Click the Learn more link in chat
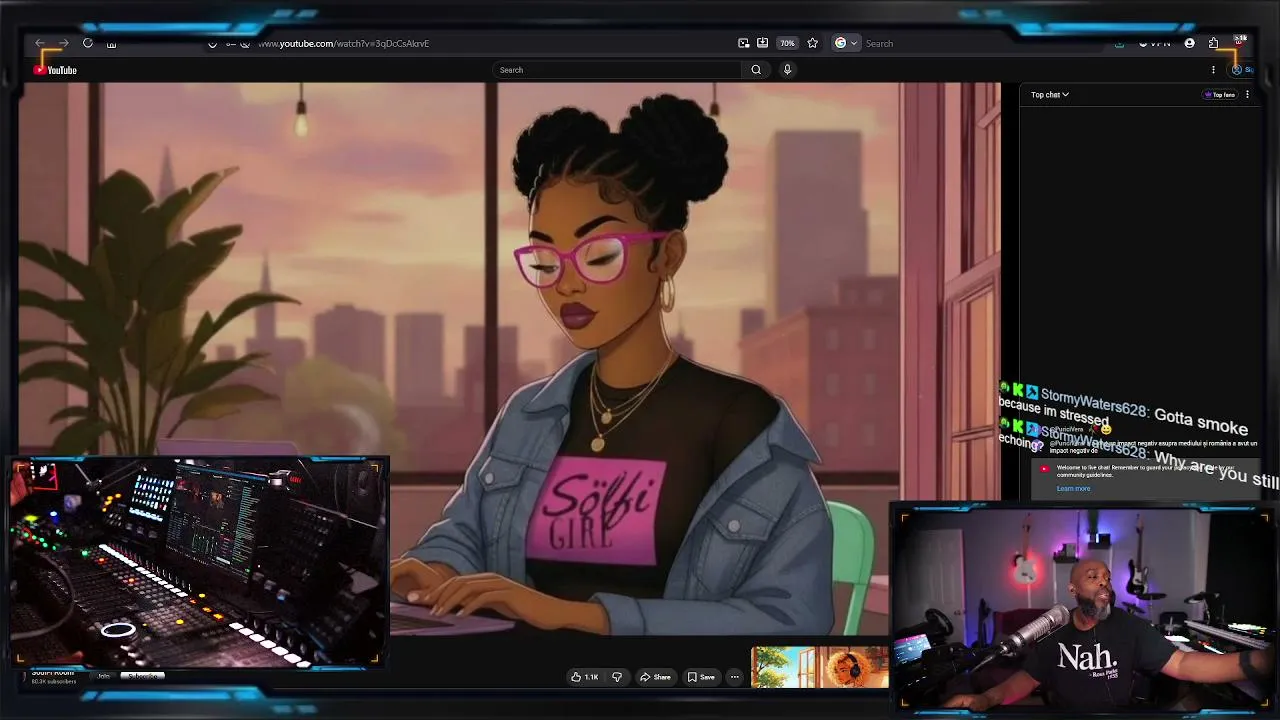 (x=1073, y=489)
